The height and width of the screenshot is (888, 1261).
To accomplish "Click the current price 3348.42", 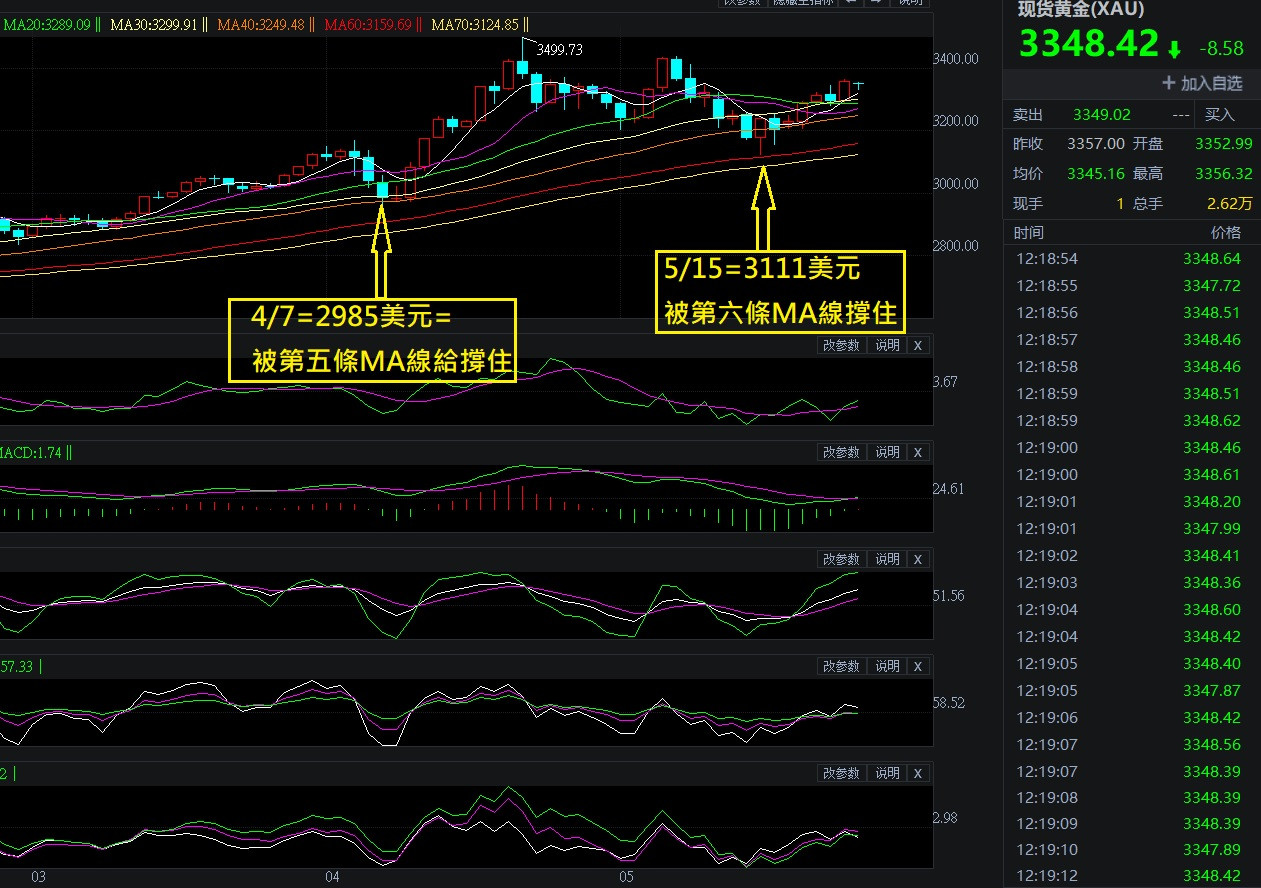I will point(1088,45).
